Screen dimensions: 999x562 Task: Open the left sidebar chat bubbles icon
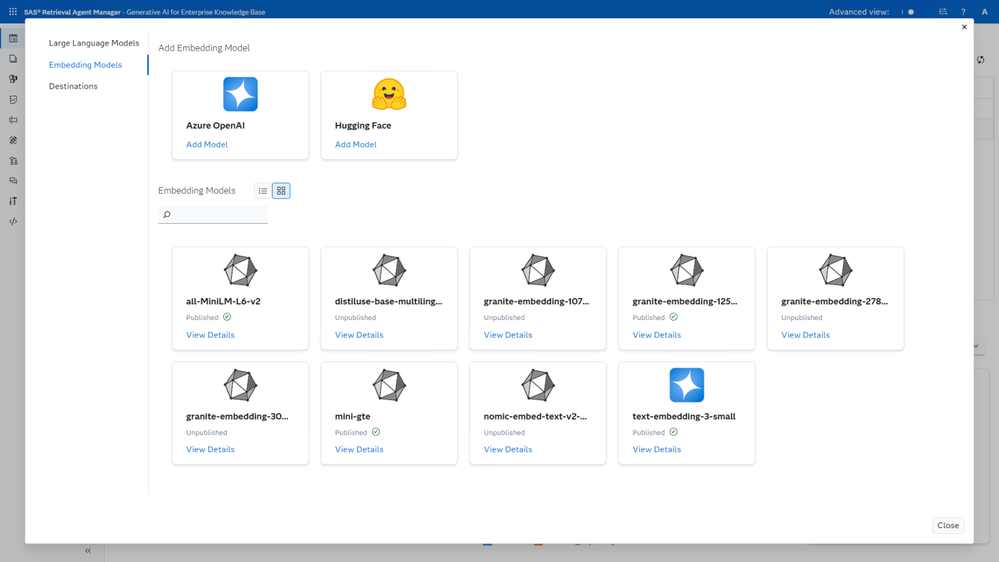click(13, 181)
